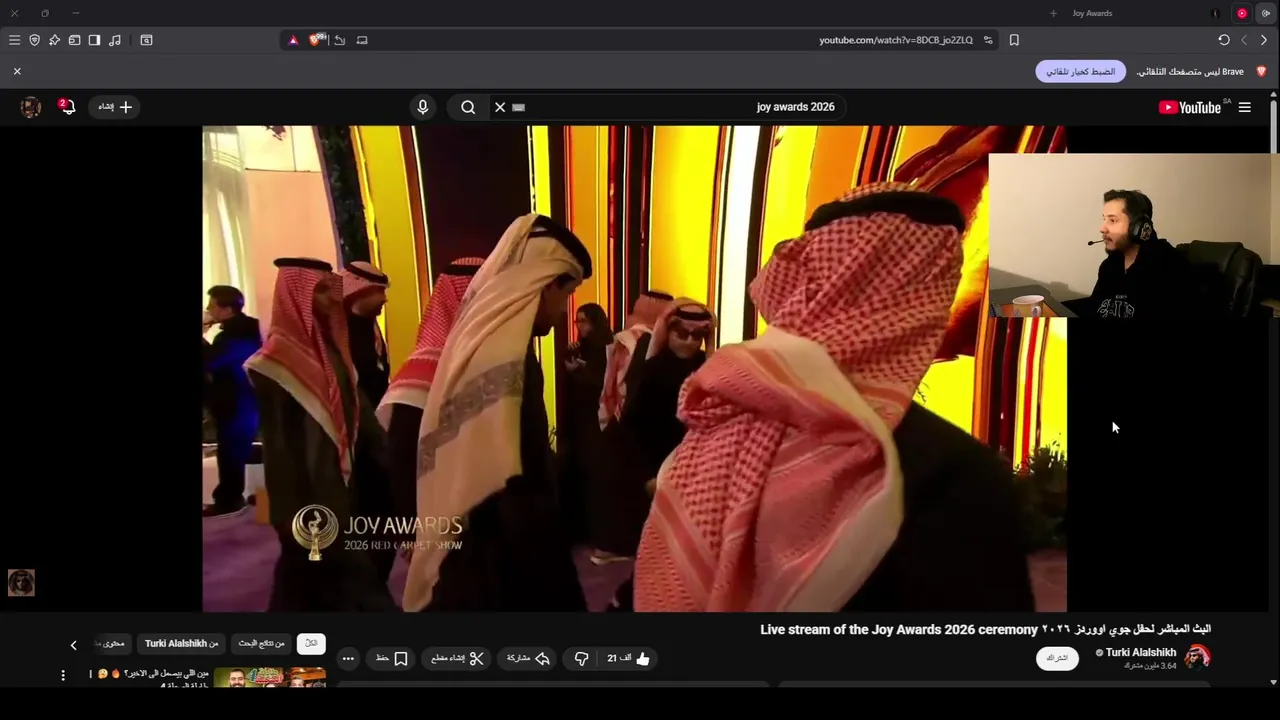Select the 'From Turki Alalshikh' chip
The height and width of the screenshot is (720, 1280).
(181, 644)
